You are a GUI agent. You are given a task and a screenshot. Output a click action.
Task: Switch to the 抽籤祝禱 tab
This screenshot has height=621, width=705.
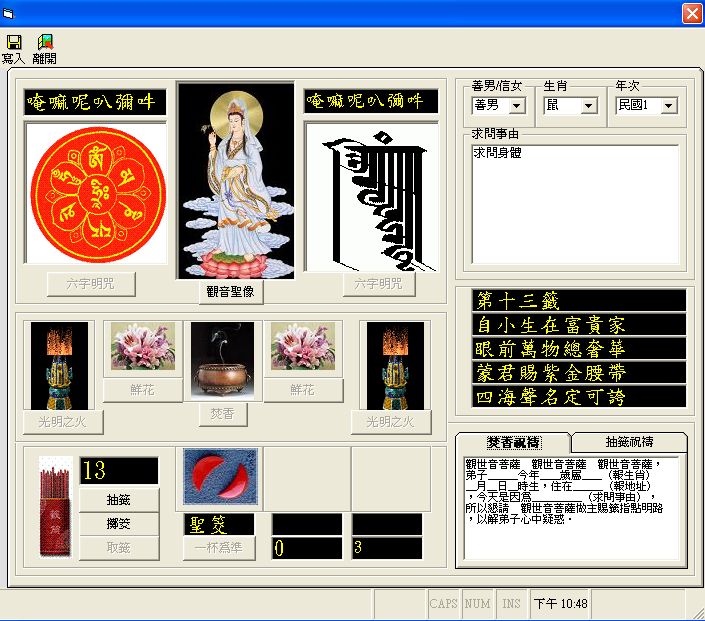point(629,442)
